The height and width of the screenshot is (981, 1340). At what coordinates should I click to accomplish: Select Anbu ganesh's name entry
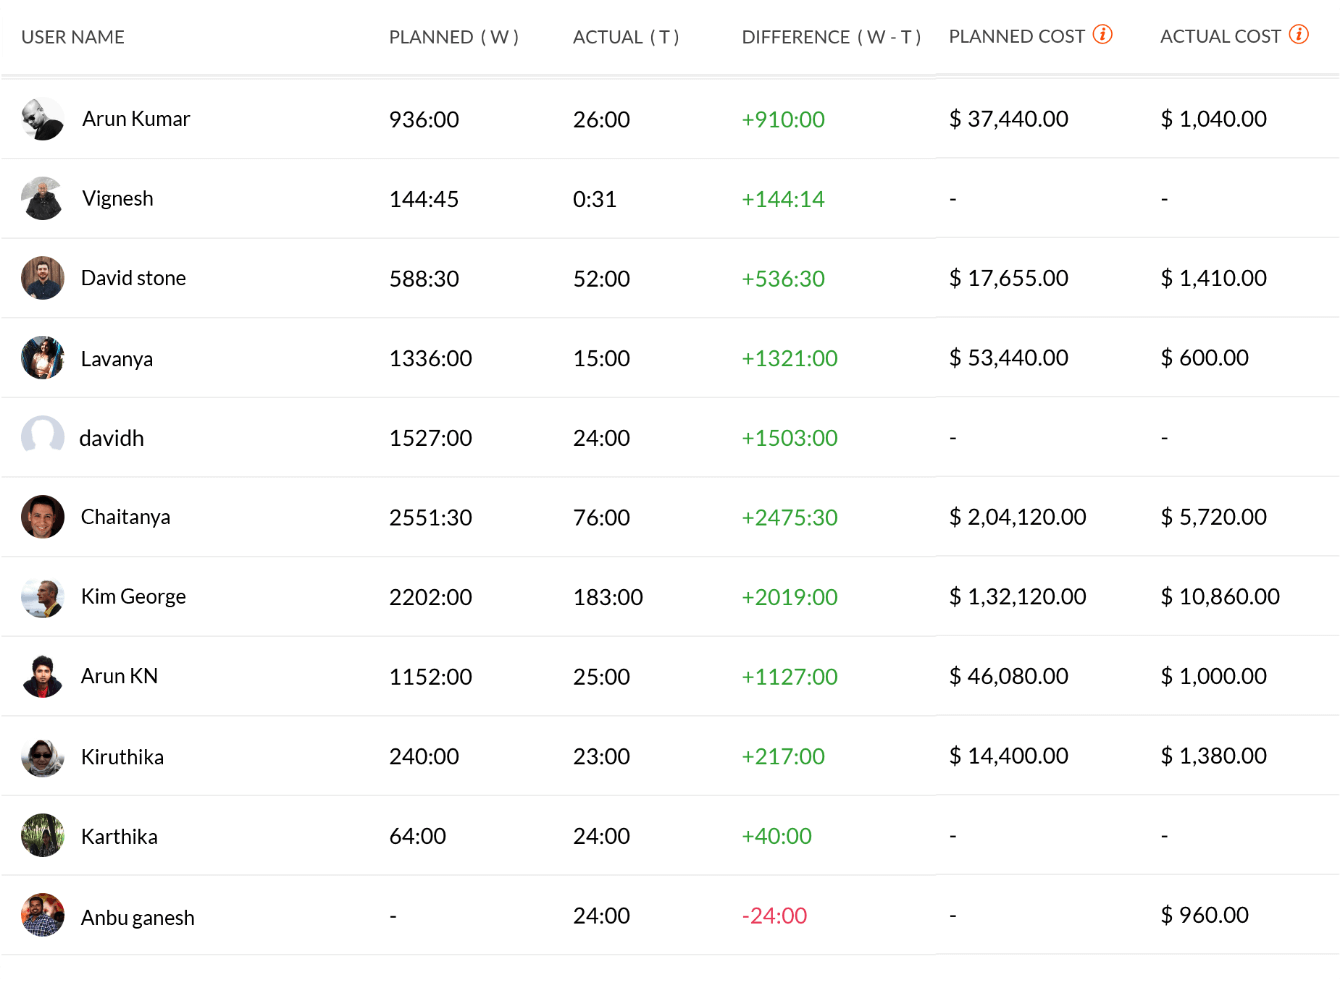click(x=137, y=915)
